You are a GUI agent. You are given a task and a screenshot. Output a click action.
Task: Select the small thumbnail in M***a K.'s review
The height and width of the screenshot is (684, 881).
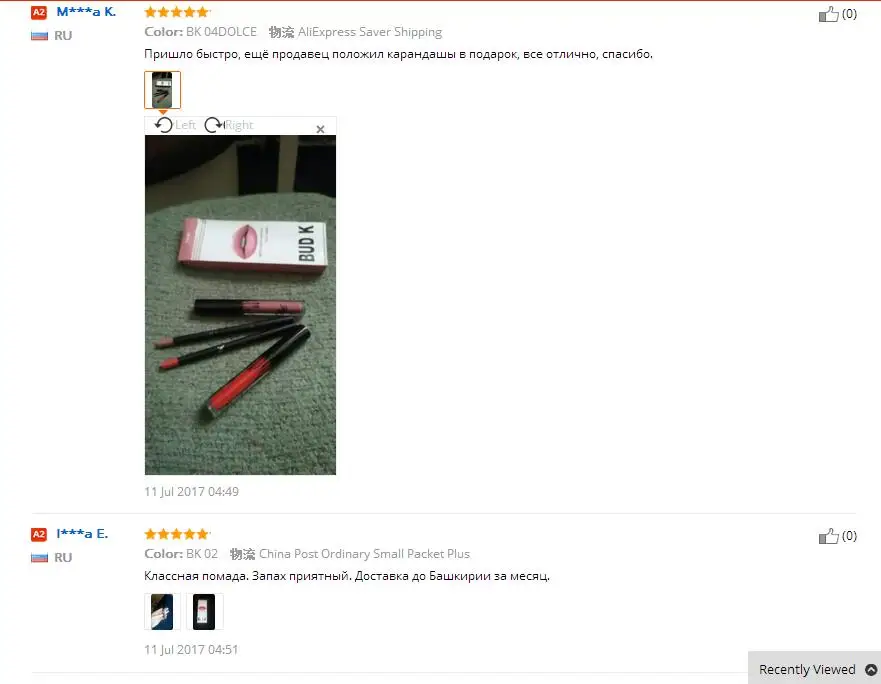point(162,90)
